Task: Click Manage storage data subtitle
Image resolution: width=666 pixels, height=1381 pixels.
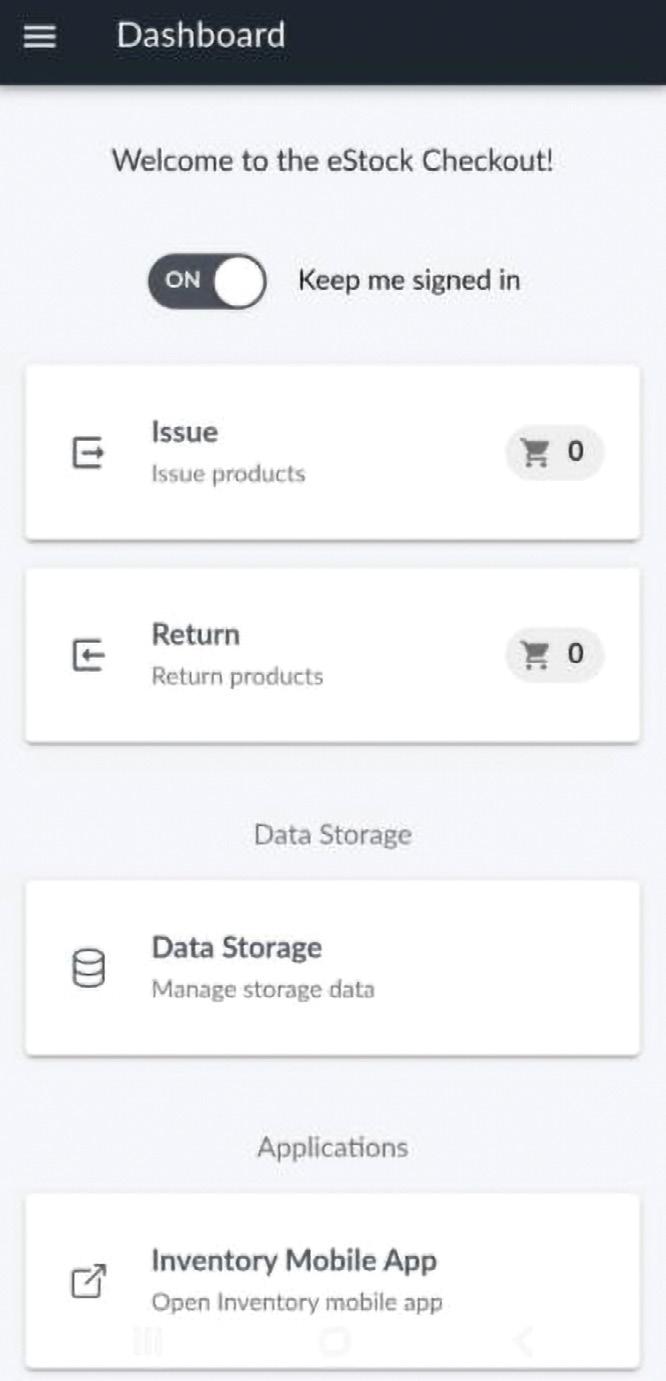Action: point(263,990)
